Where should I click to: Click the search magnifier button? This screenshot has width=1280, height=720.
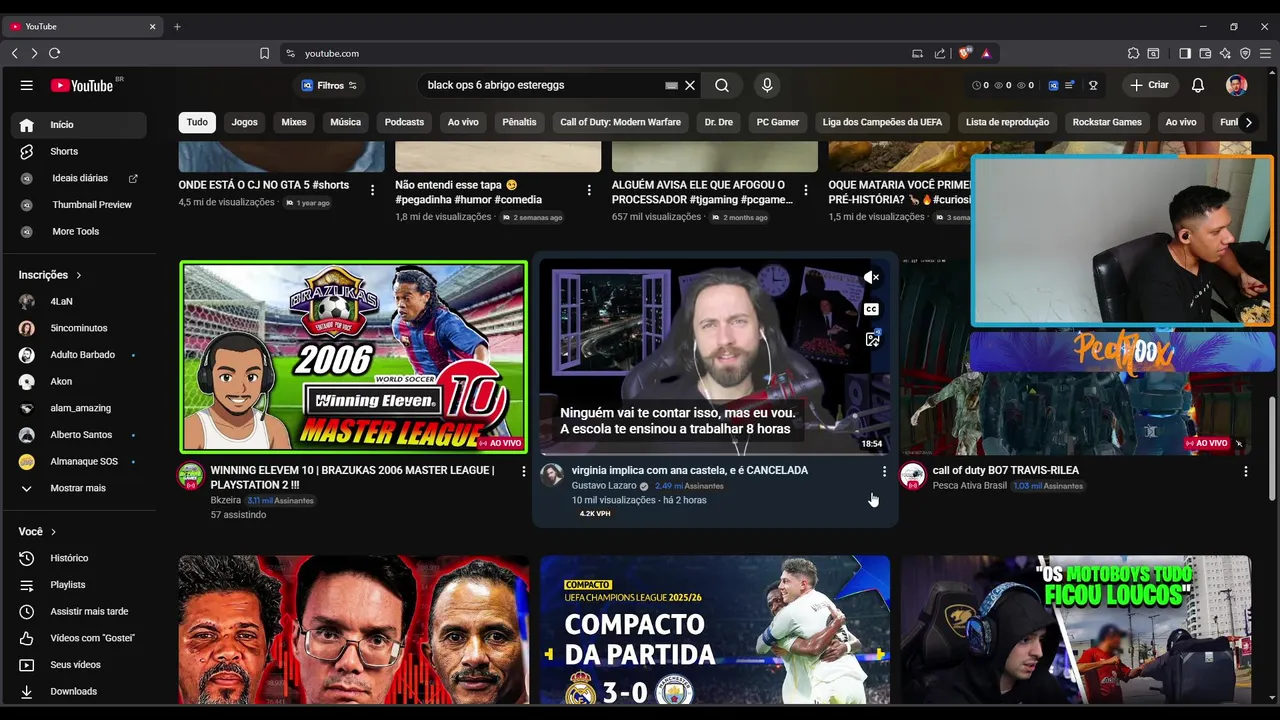722,85
